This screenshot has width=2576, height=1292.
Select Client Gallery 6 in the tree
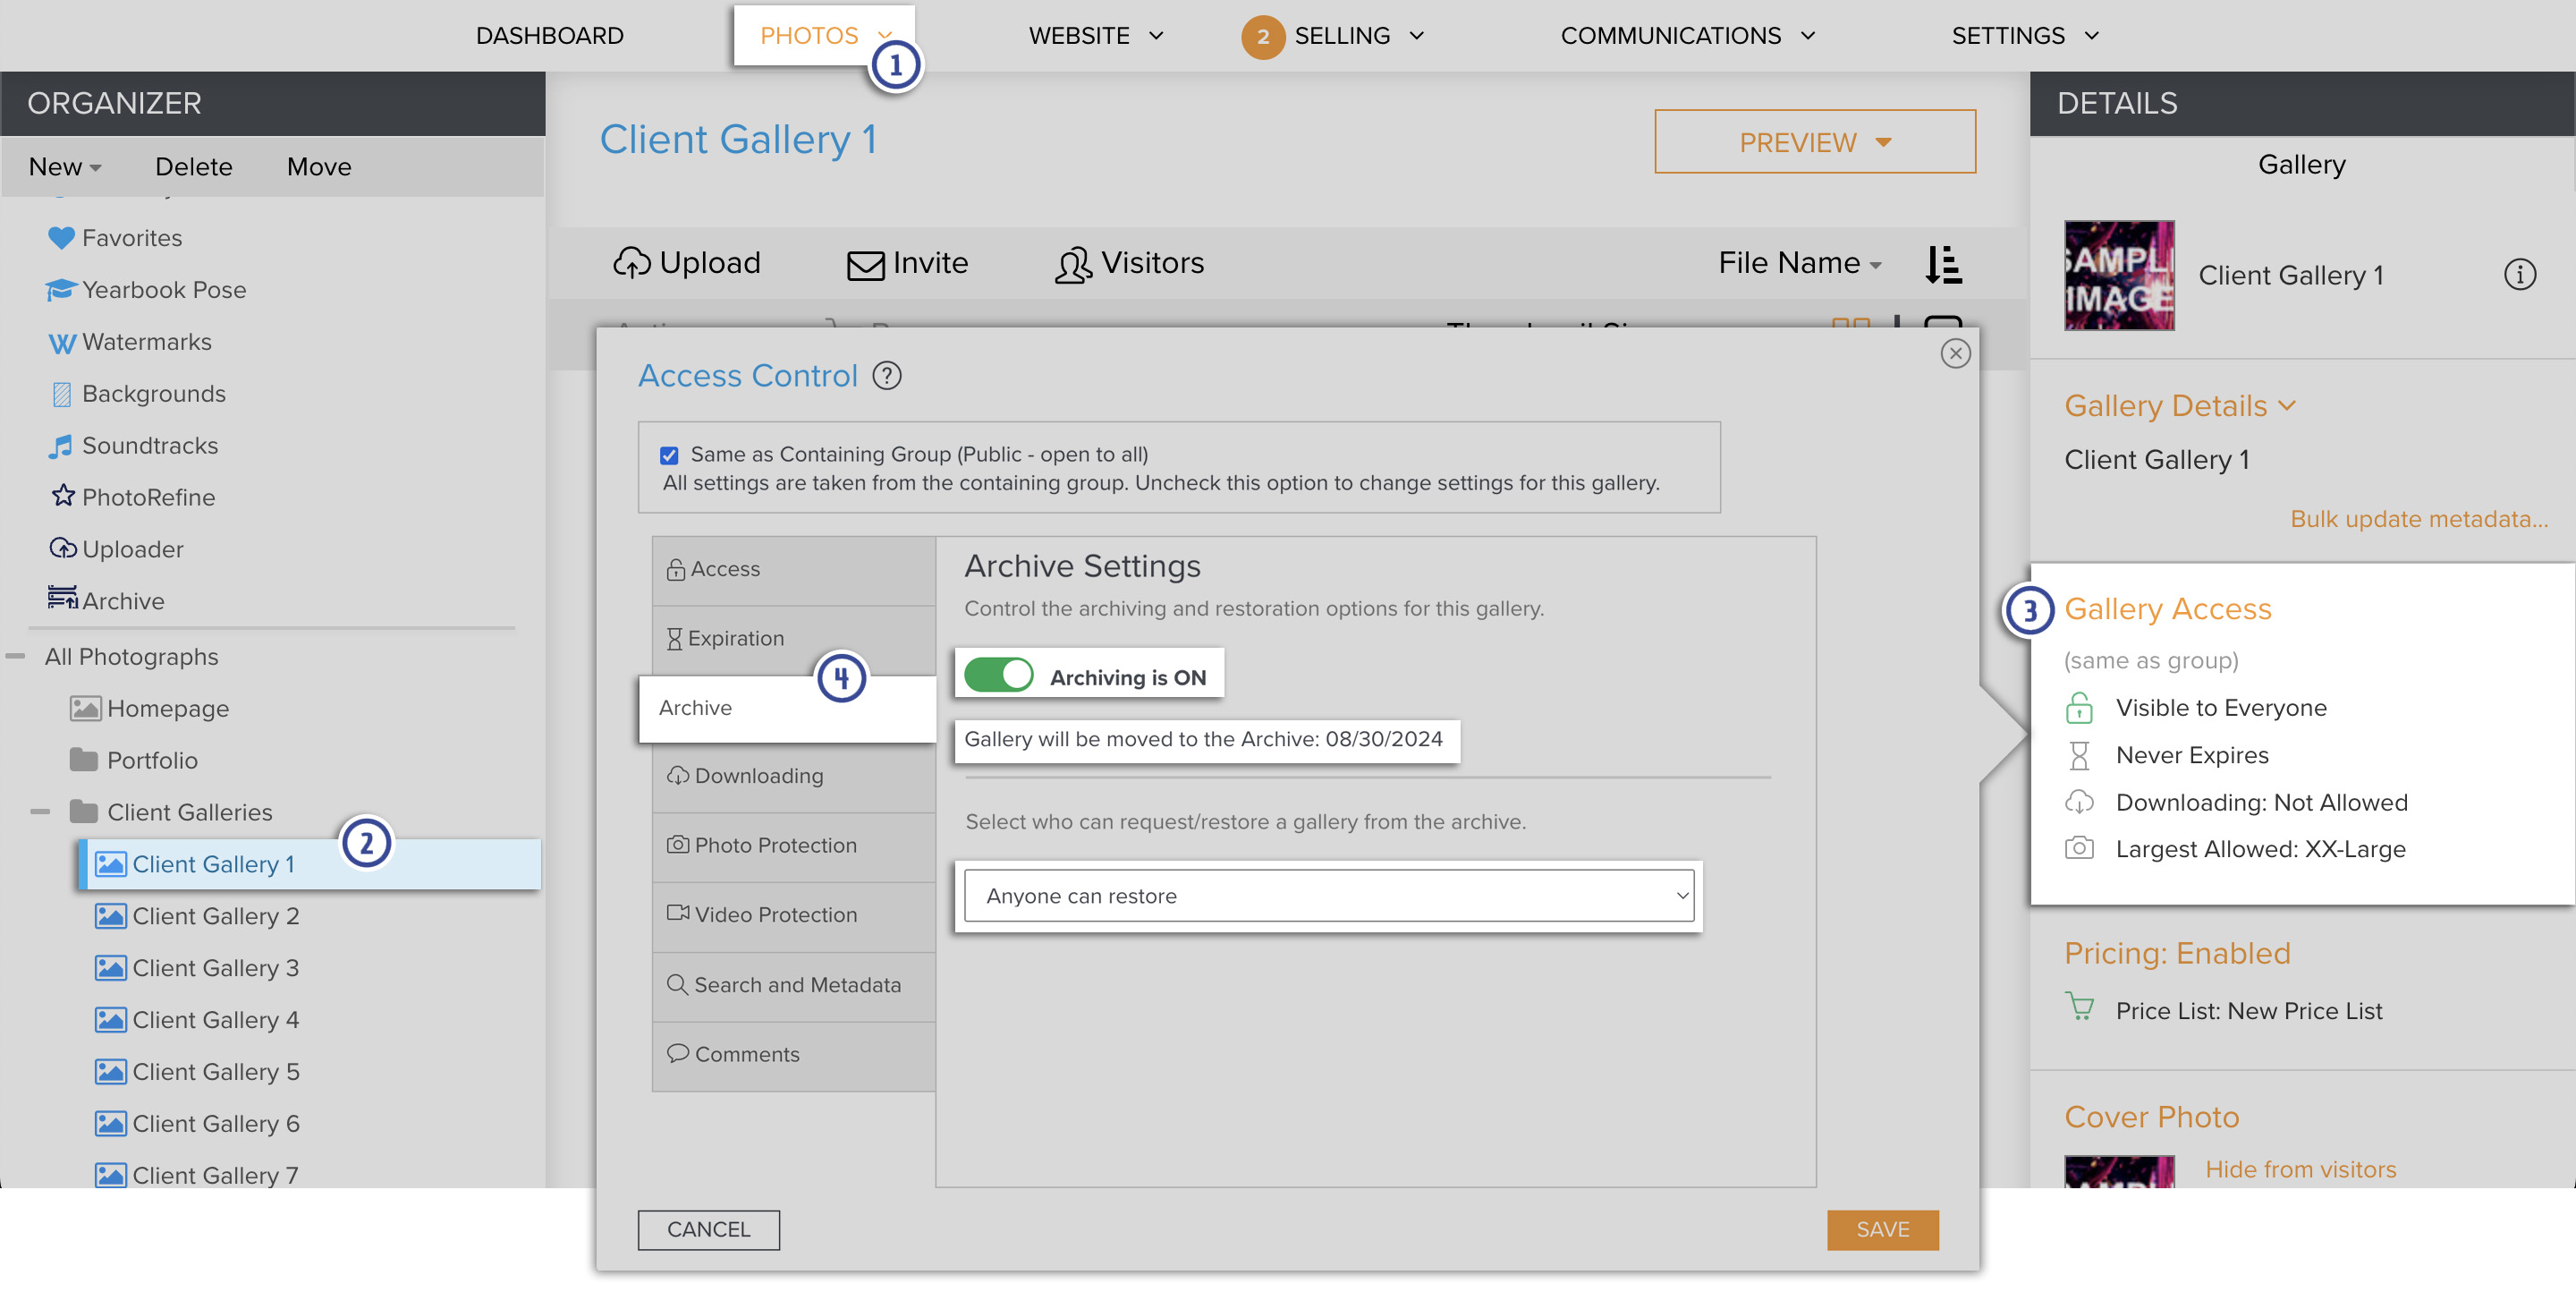(x=216, y=1124)
